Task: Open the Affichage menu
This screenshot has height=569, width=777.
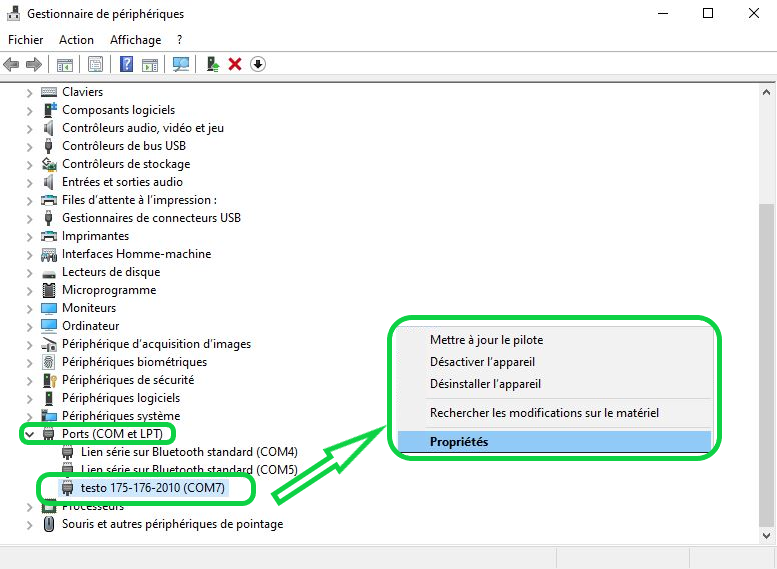Action: 134,40
